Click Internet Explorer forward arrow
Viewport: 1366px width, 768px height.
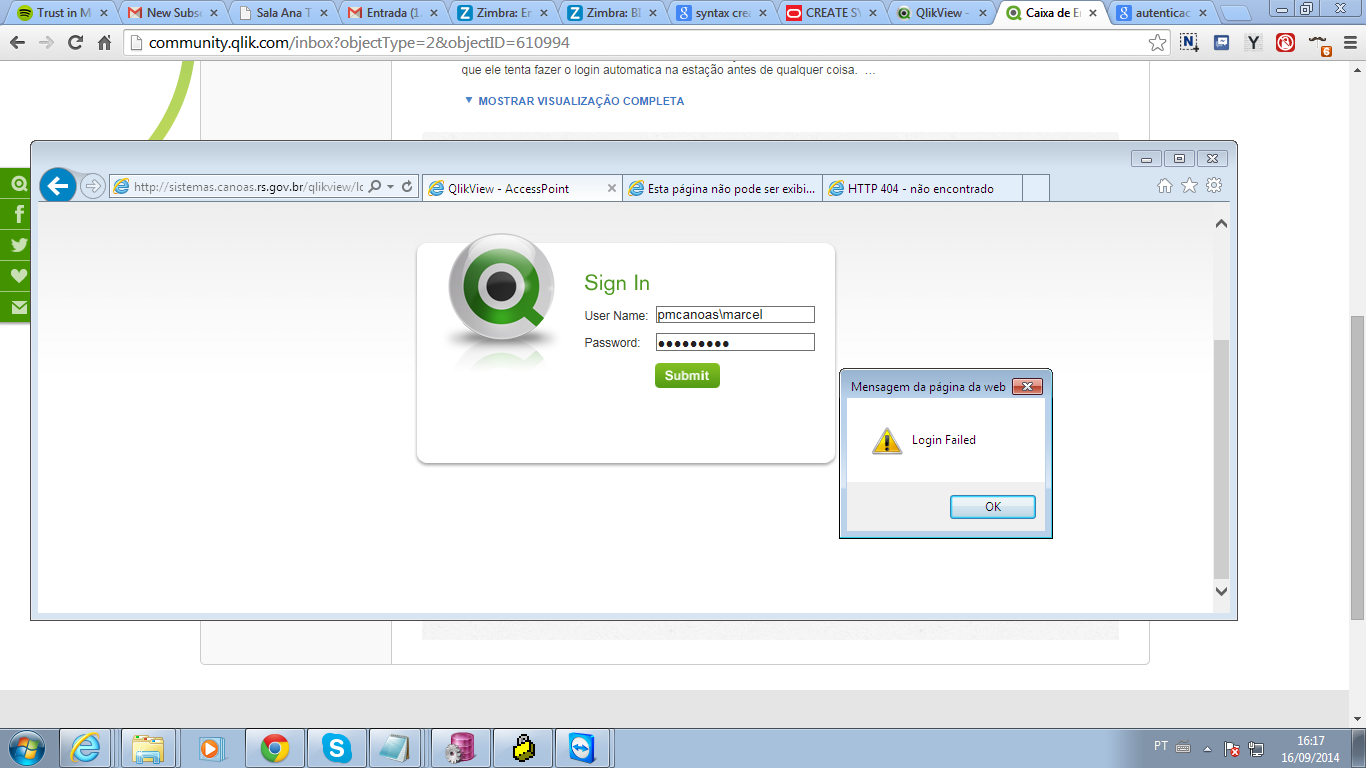[93, 186]
